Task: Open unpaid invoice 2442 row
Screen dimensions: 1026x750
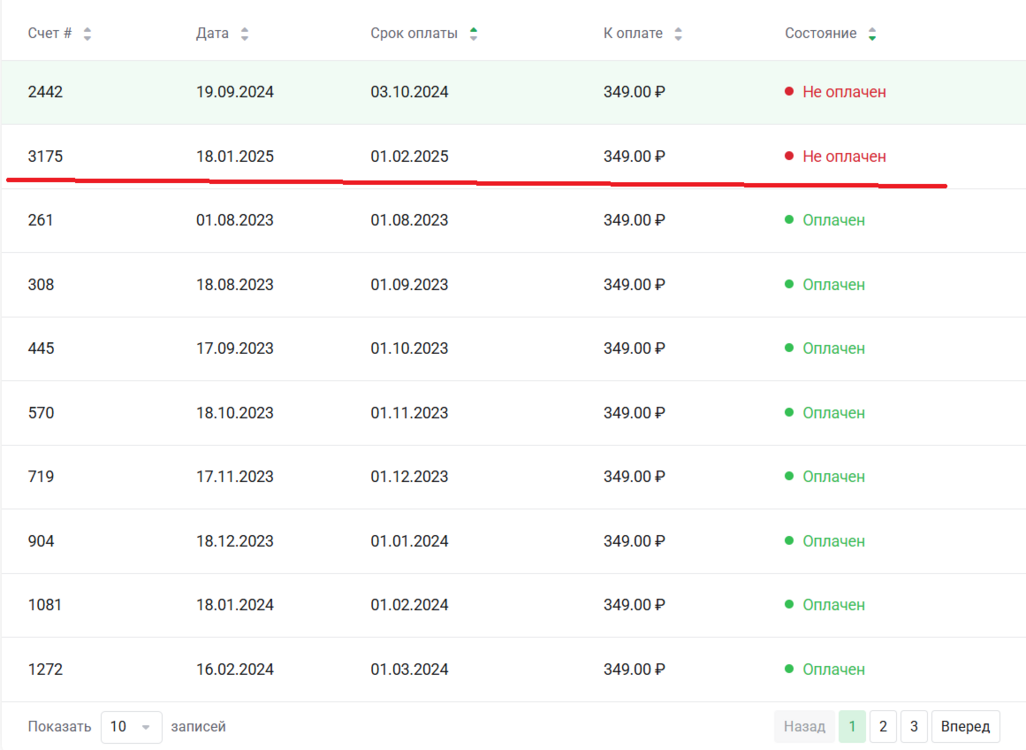Action: point(514,92)
